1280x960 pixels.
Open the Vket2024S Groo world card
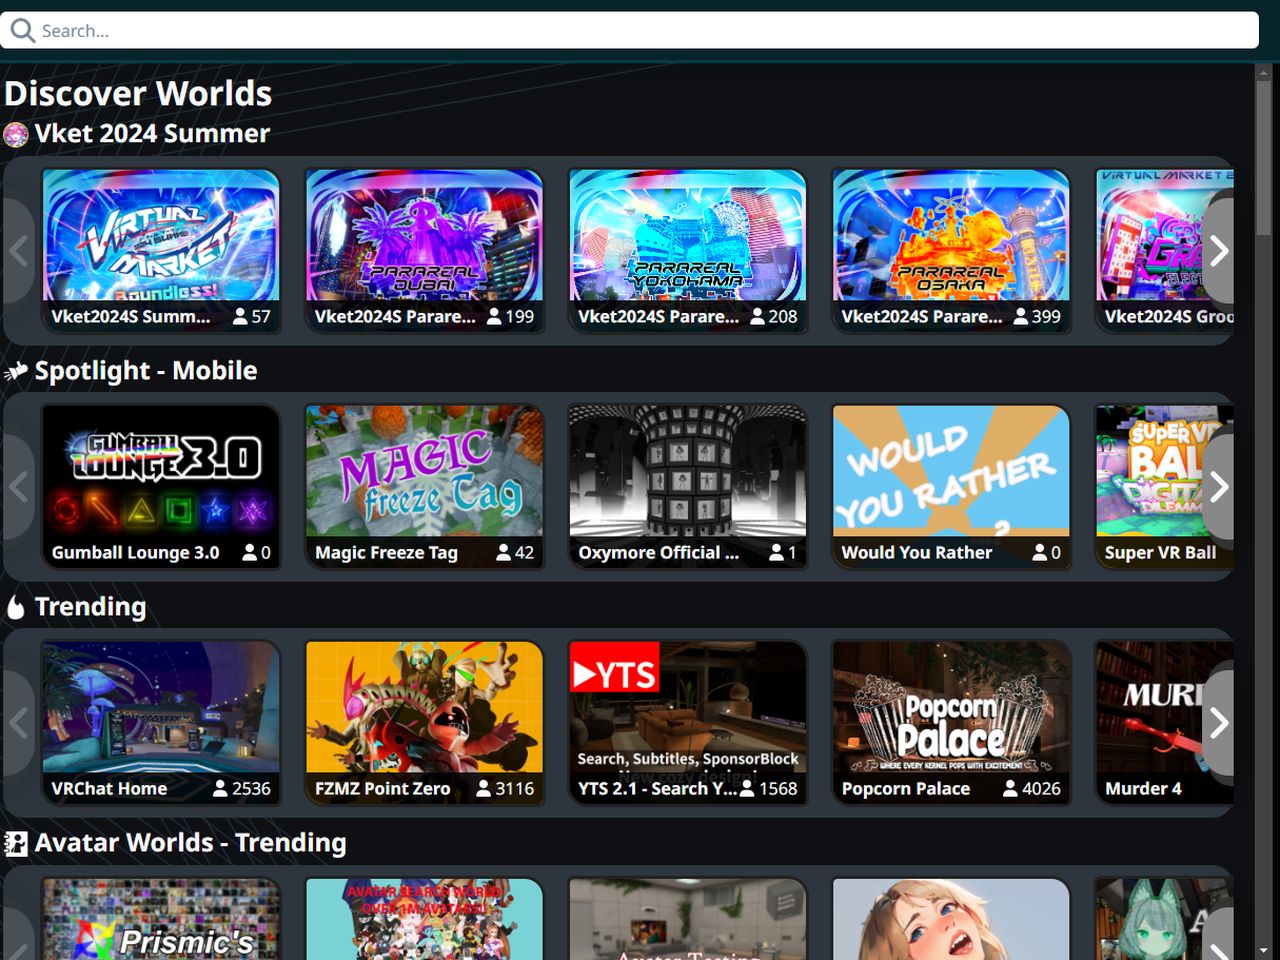tap(1164, 250)
